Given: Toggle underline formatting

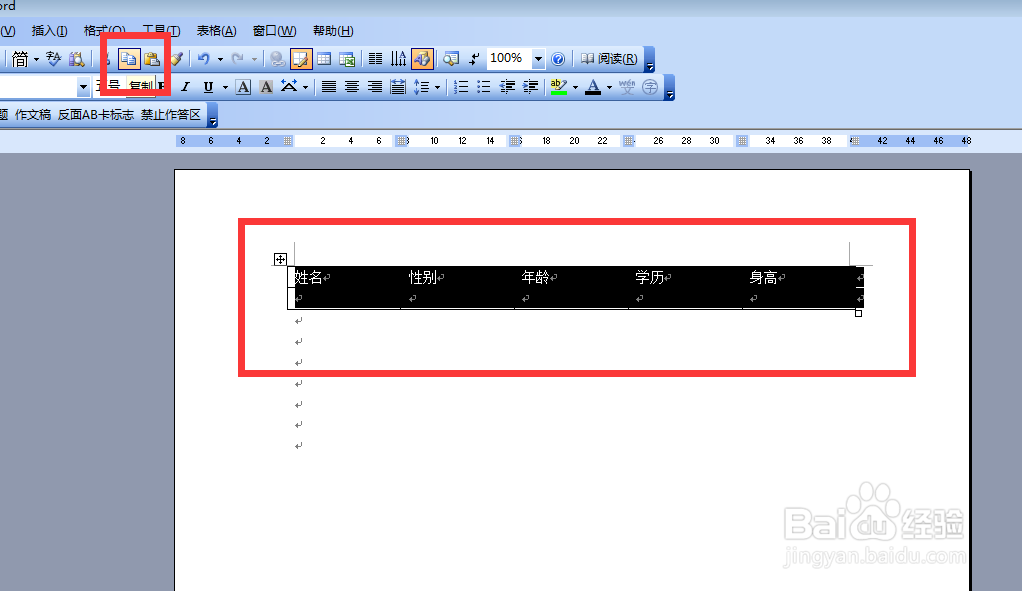Looking at the screenshot, I should [209, 87].
